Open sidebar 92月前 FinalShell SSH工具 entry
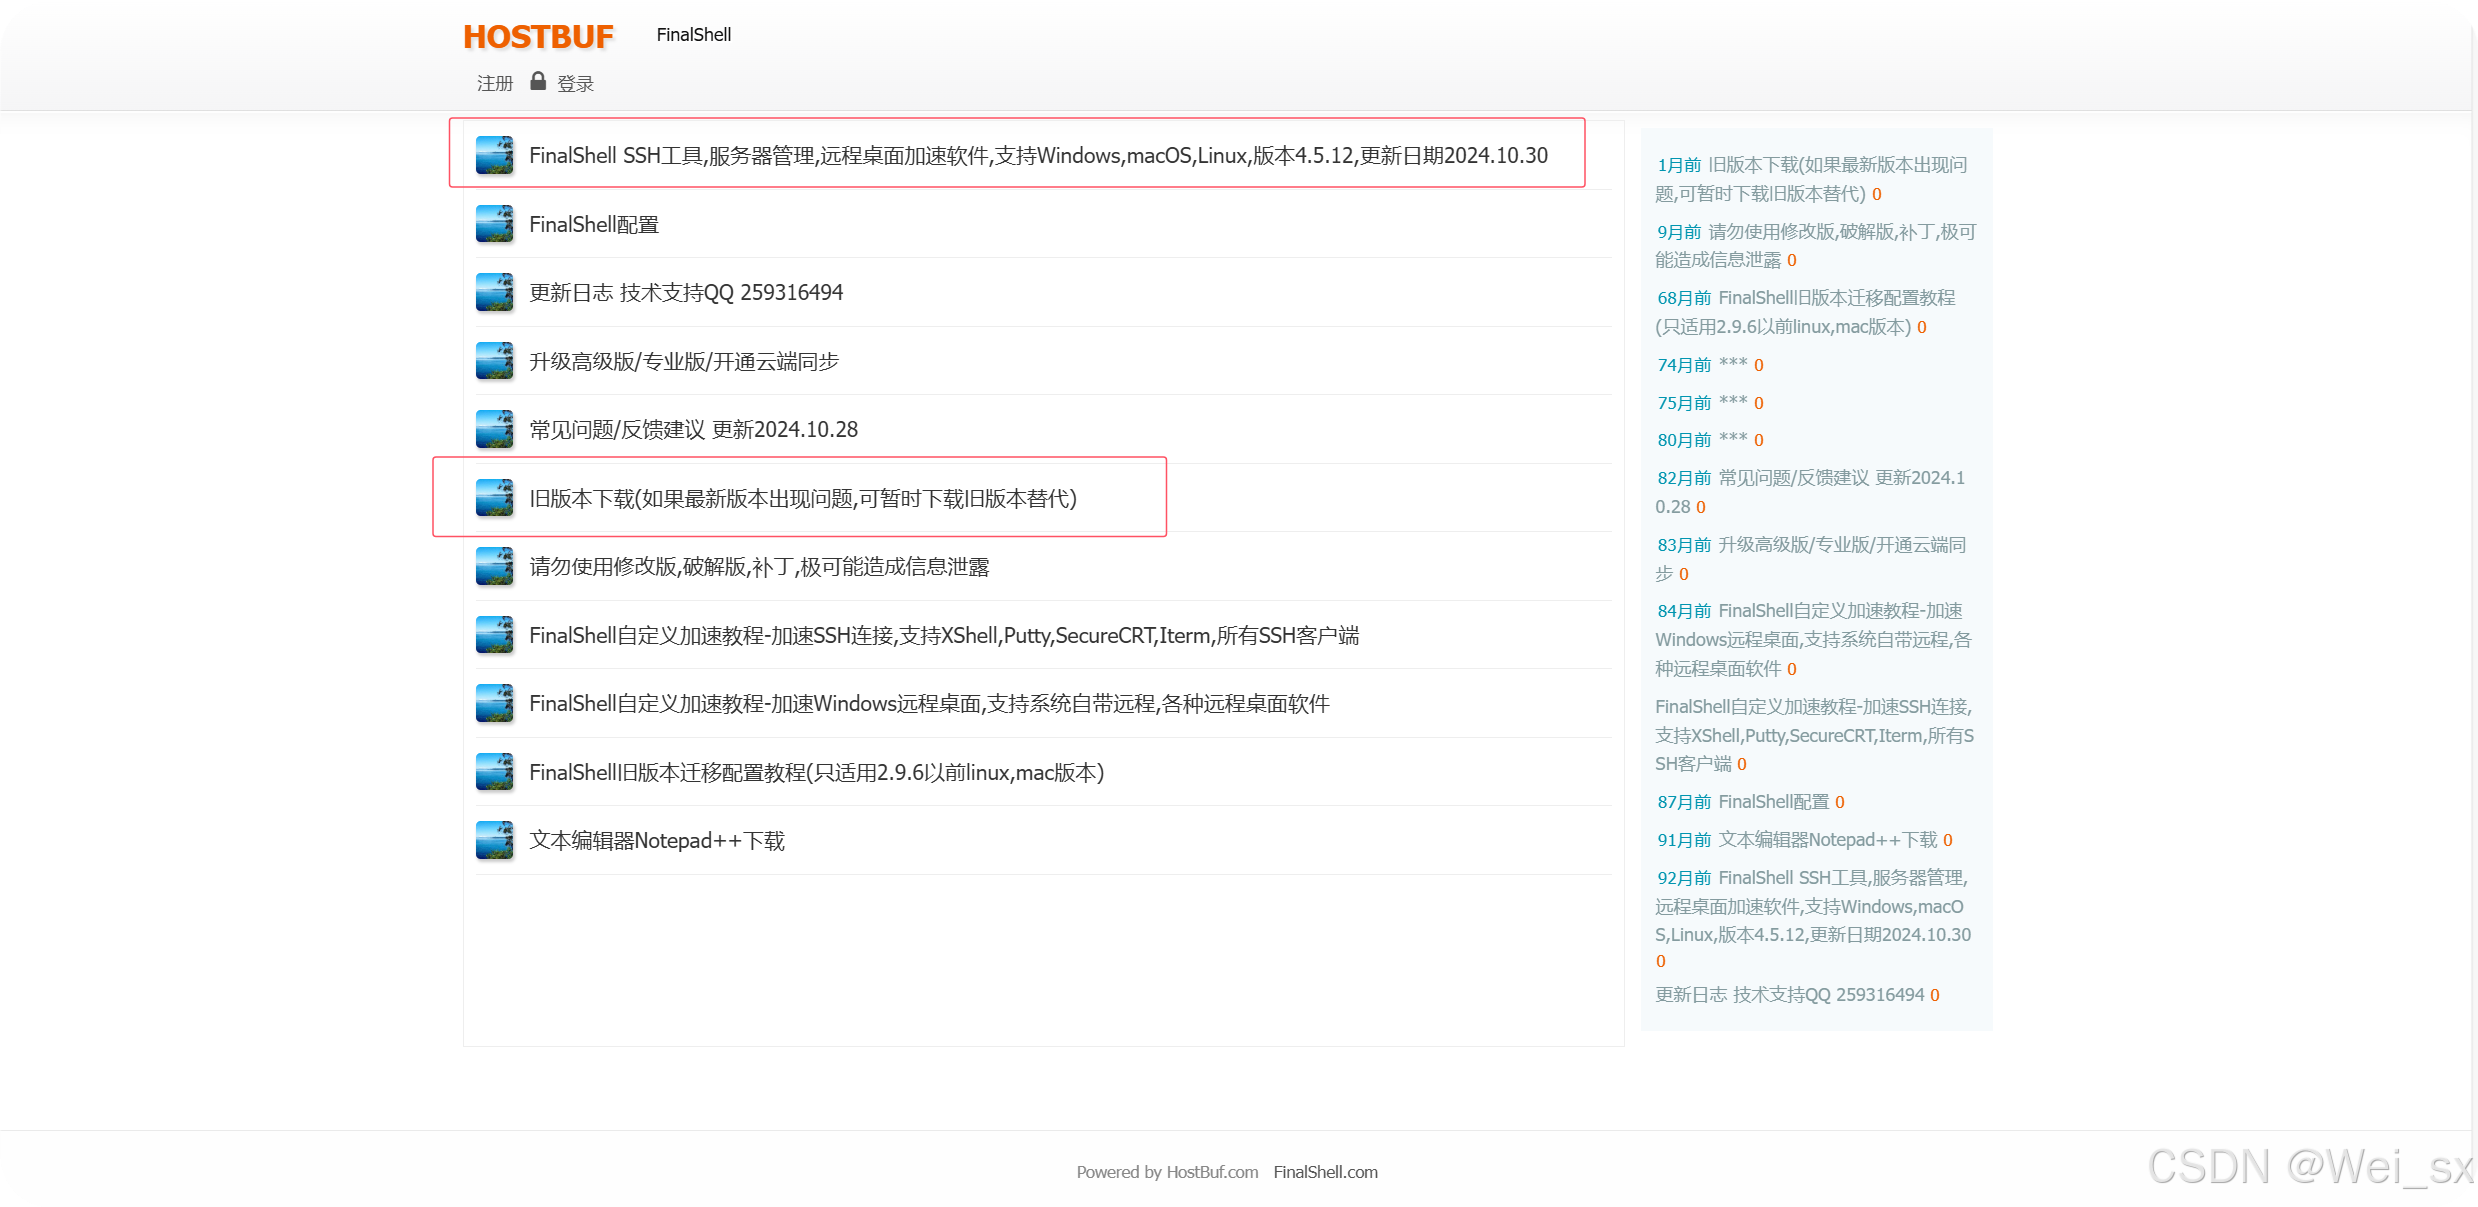The image size is (2478, 1207). click(1813, 907)
